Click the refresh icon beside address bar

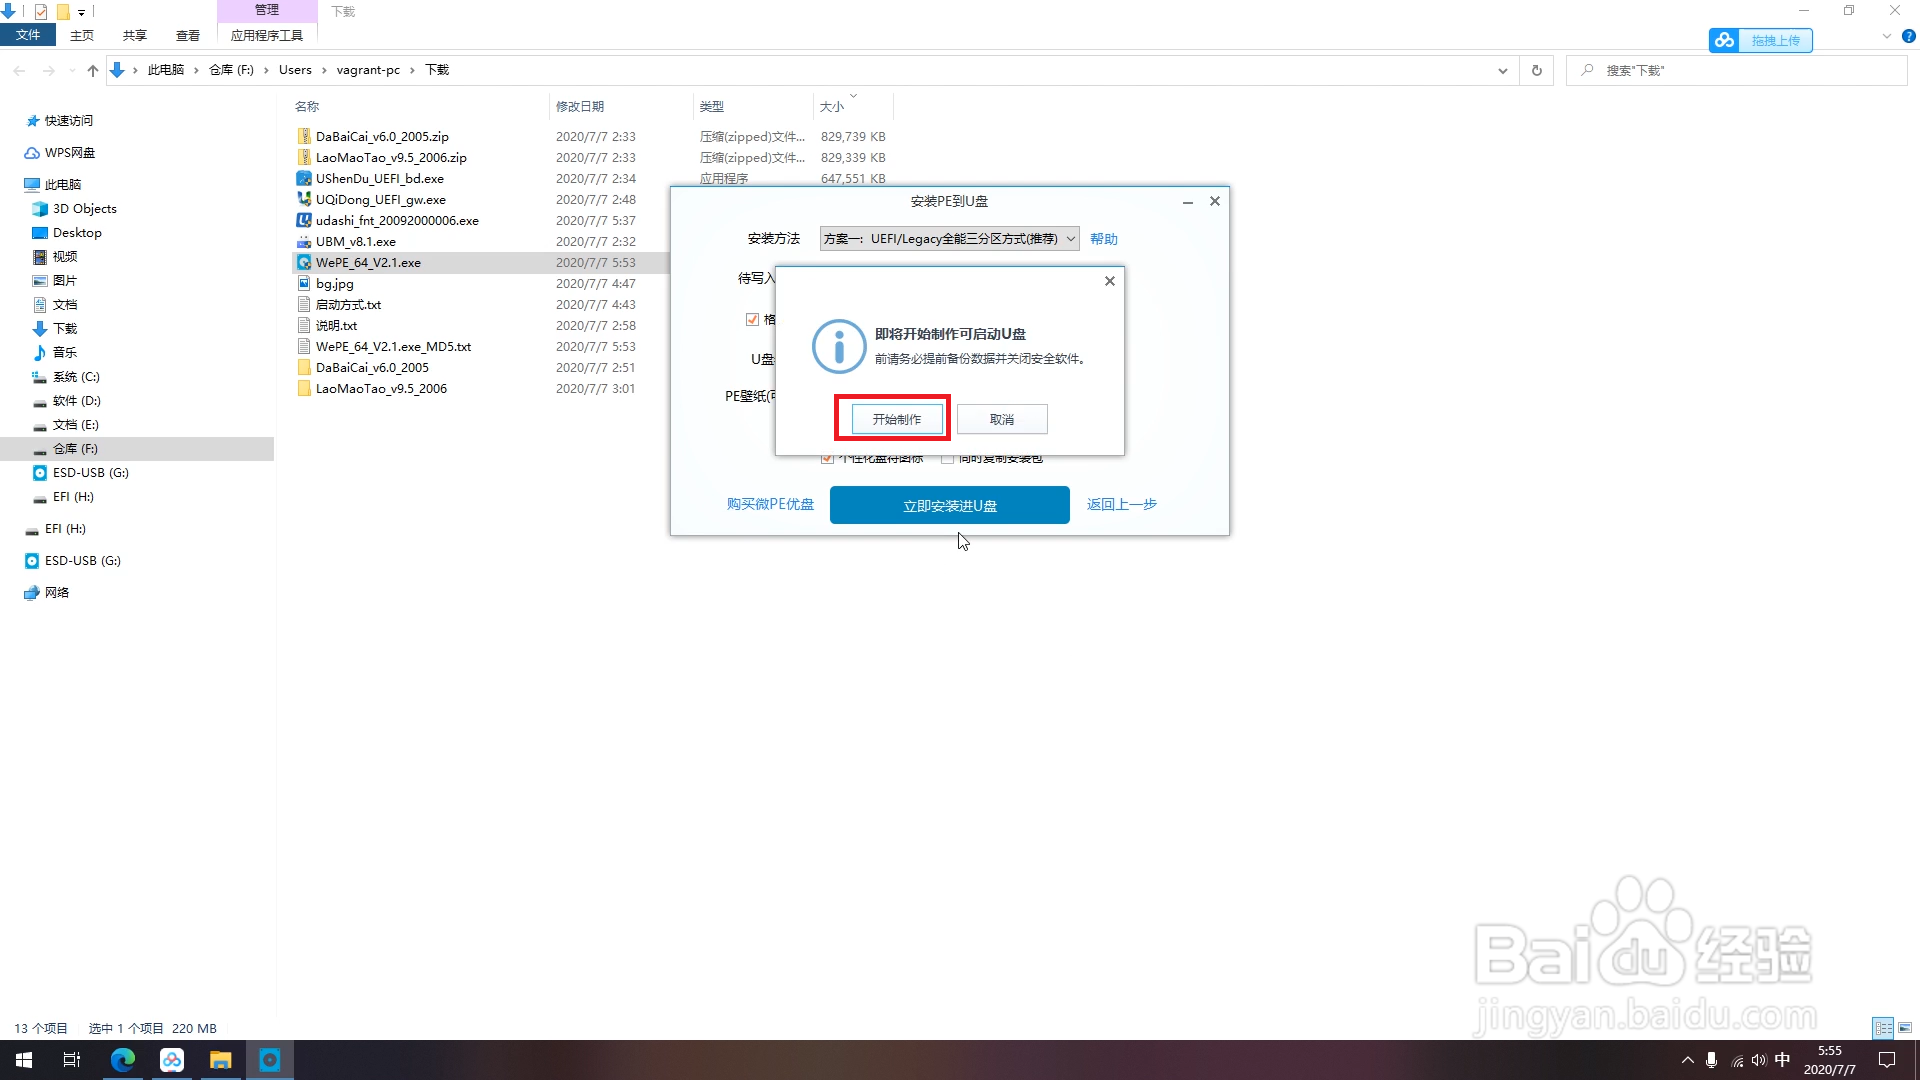(1536, 70)
